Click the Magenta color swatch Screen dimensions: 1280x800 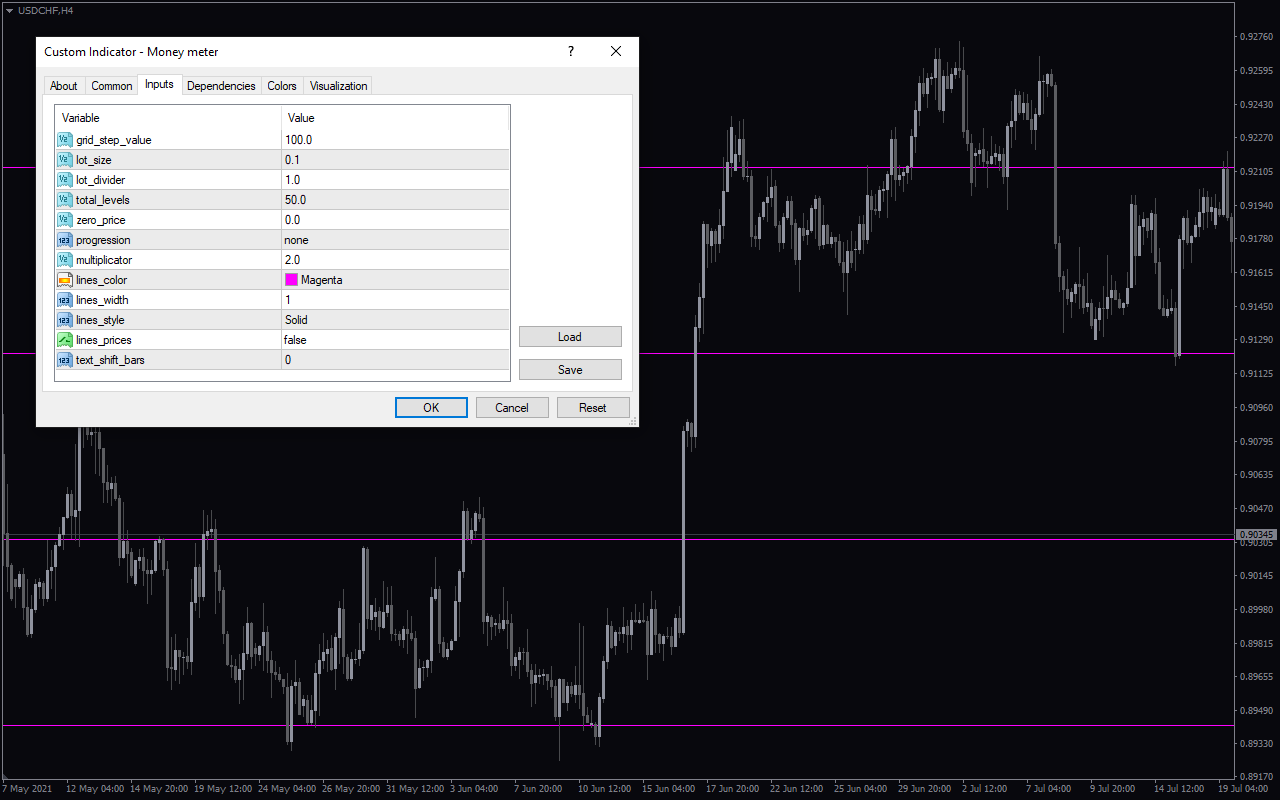click(291, 280)
